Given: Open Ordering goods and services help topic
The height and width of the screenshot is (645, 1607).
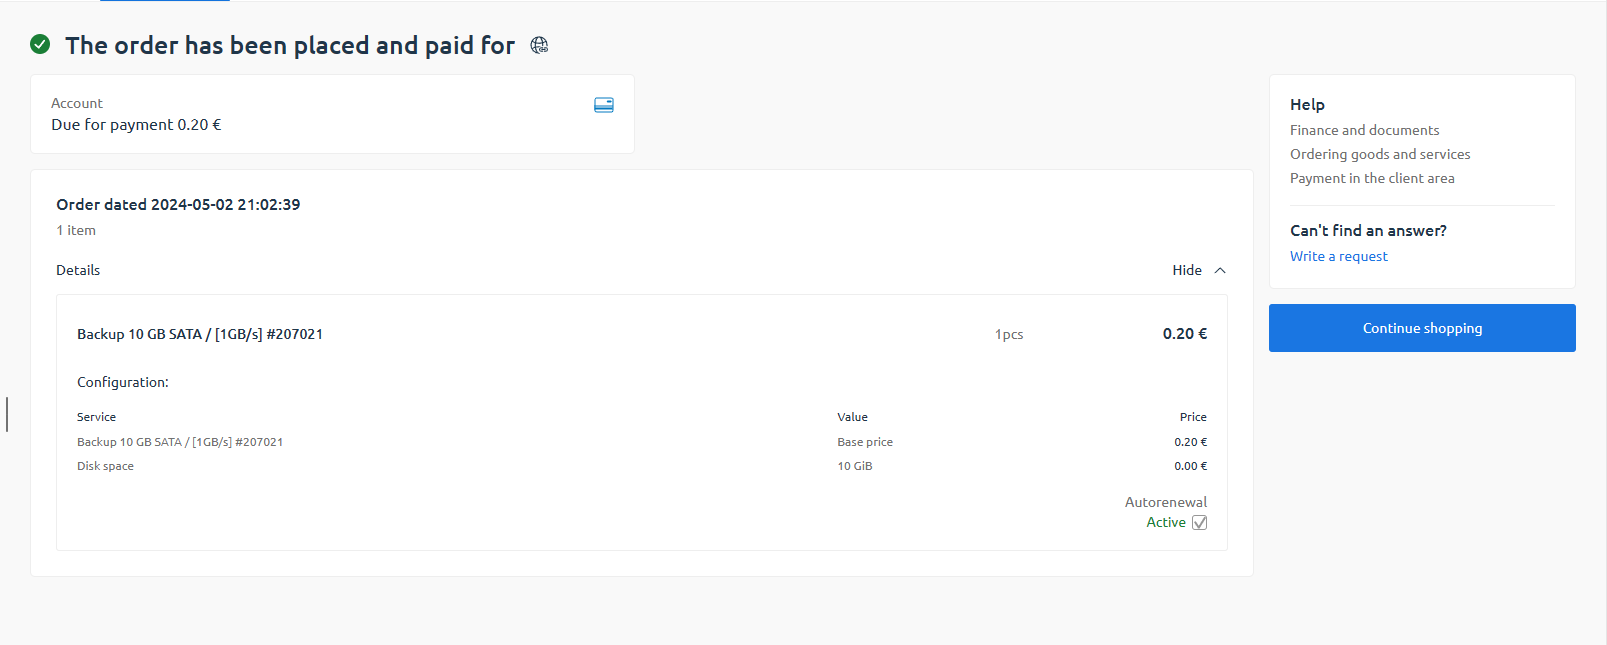Looking at the screenshot, I should [x=1379, y=155].
